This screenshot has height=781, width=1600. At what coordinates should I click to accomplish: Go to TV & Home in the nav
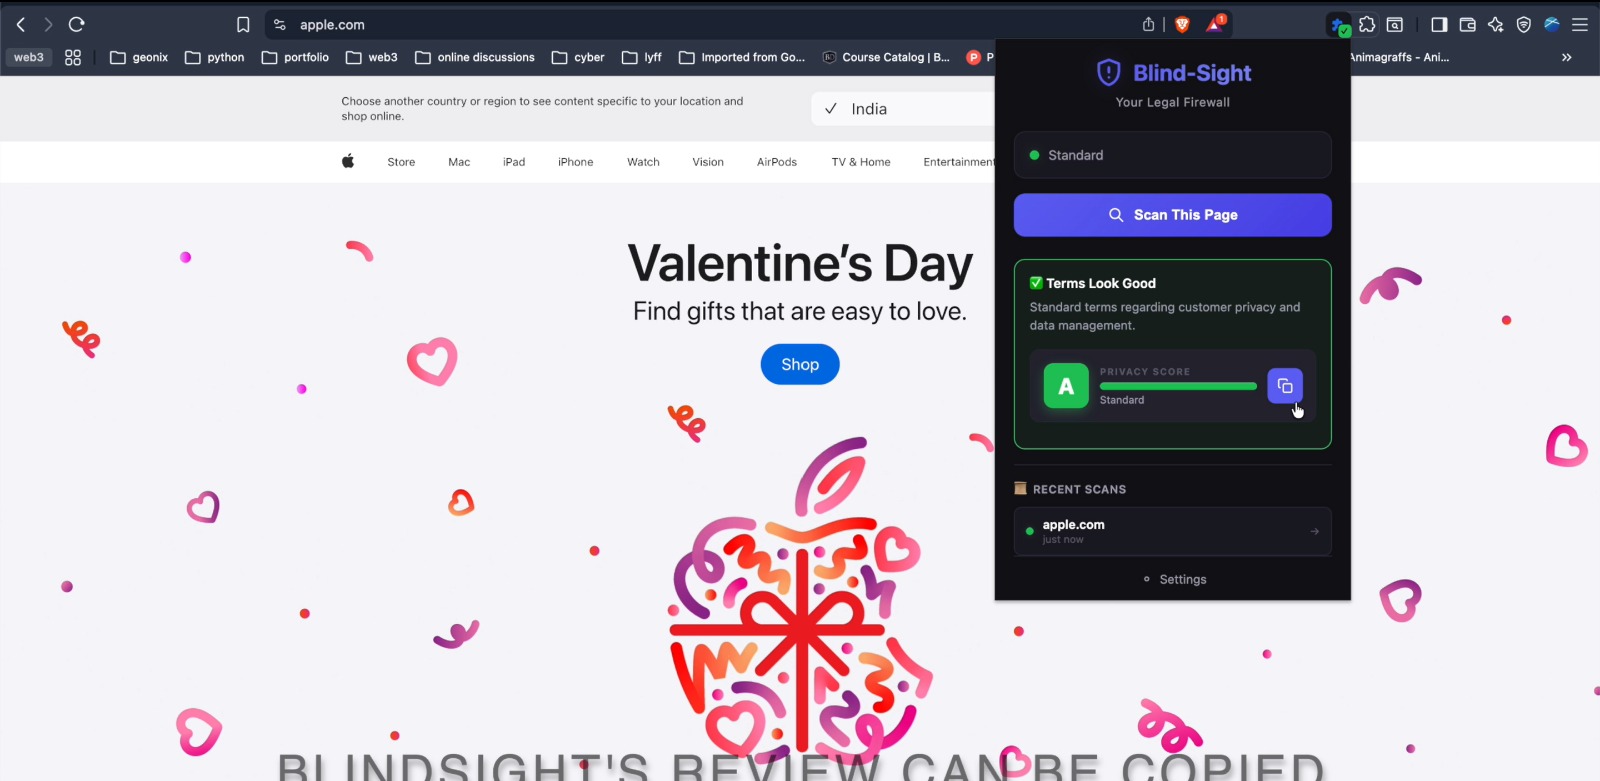point(861,162)
